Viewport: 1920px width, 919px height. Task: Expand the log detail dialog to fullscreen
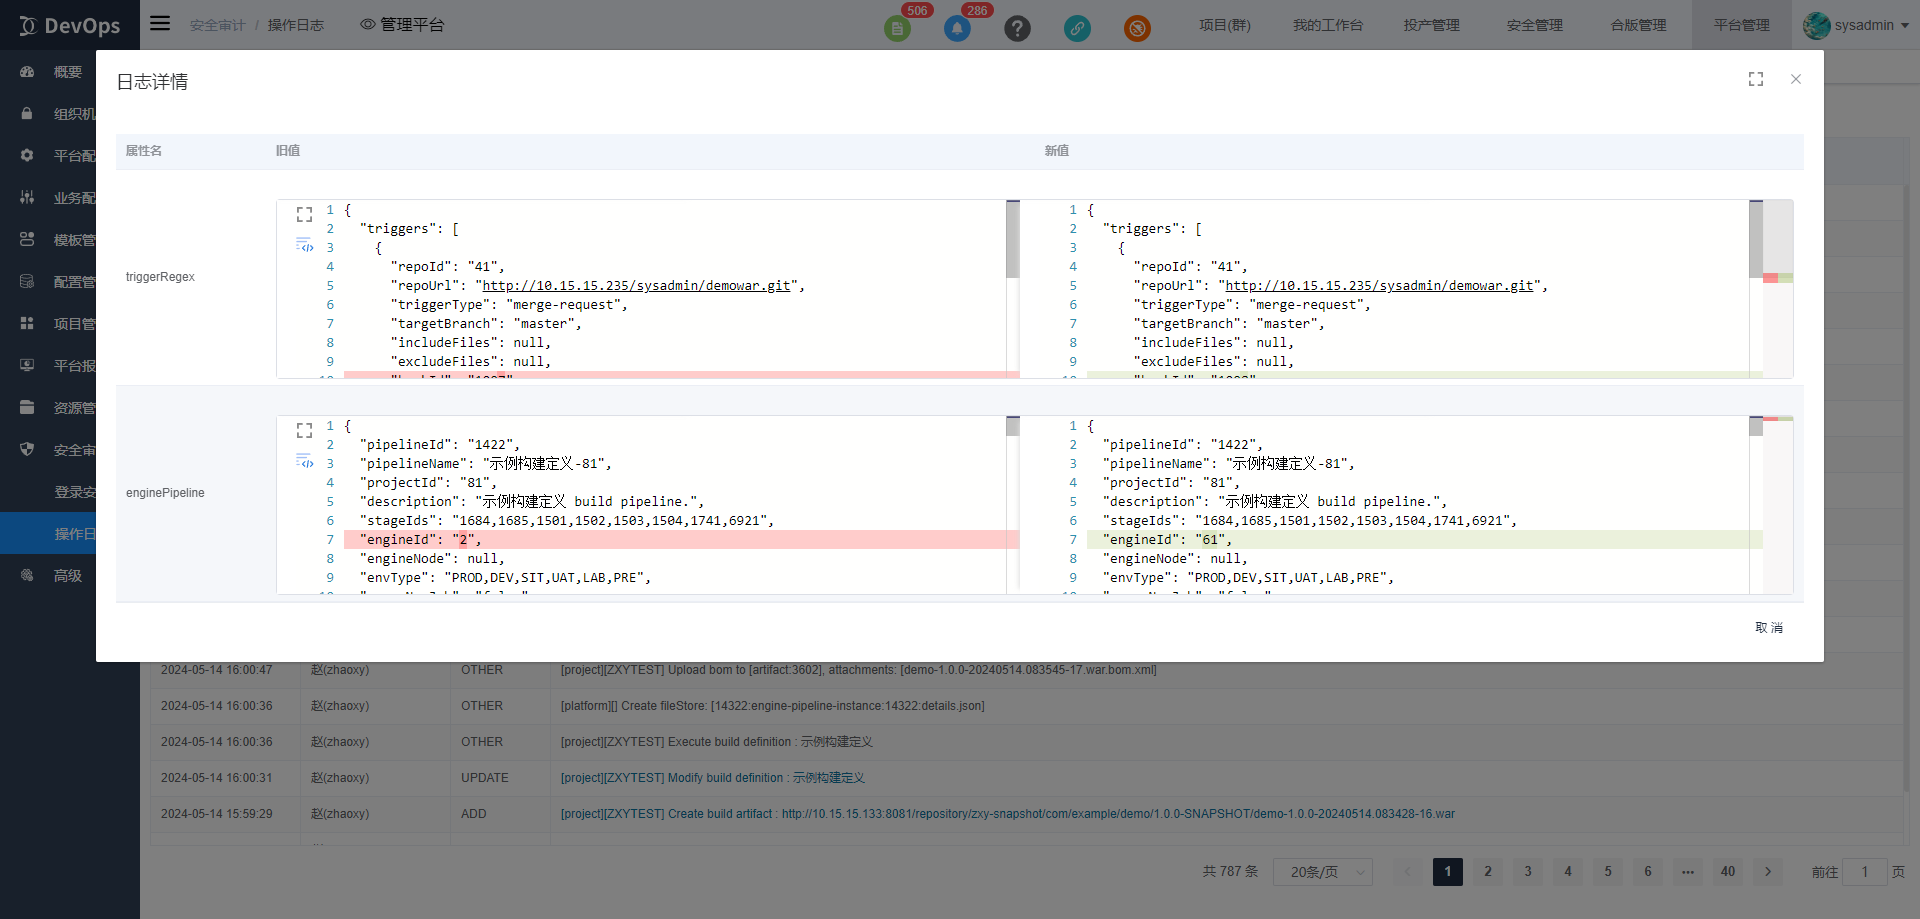pyautogui.click(x=1755, y=79)
